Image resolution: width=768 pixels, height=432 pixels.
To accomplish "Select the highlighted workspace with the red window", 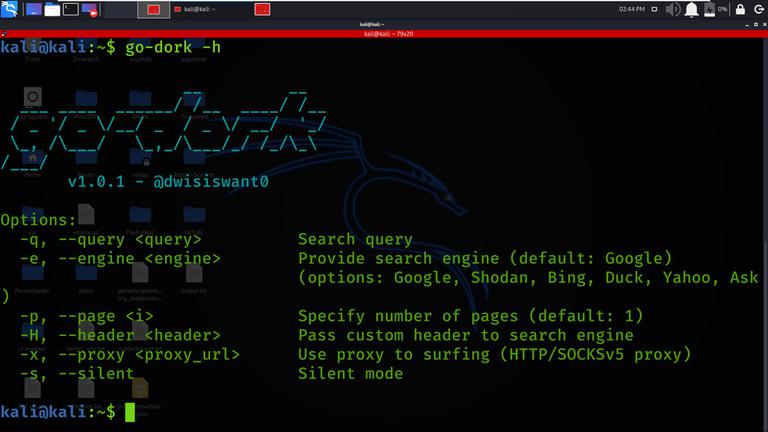I will point(153,9).
